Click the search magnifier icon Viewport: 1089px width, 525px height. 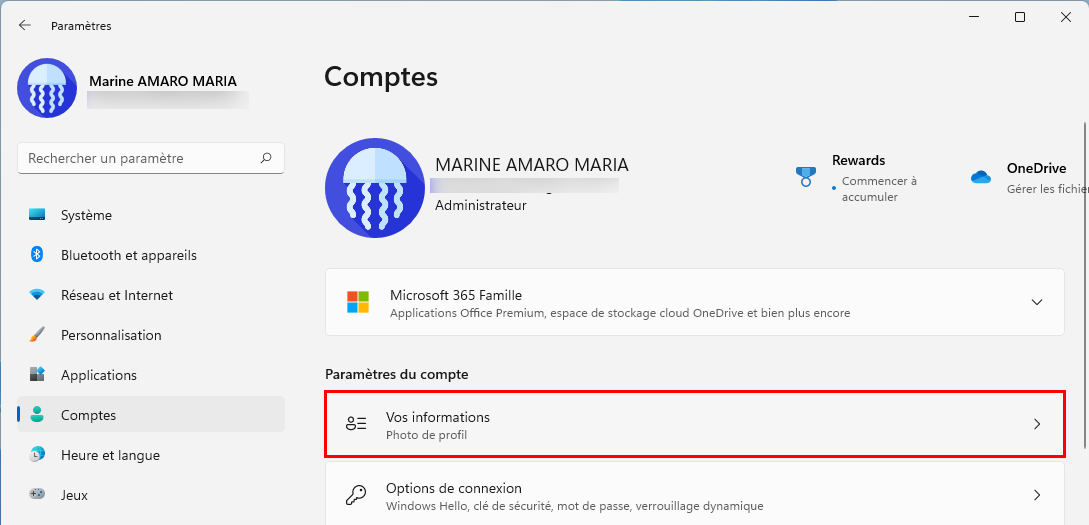(266, 158)
